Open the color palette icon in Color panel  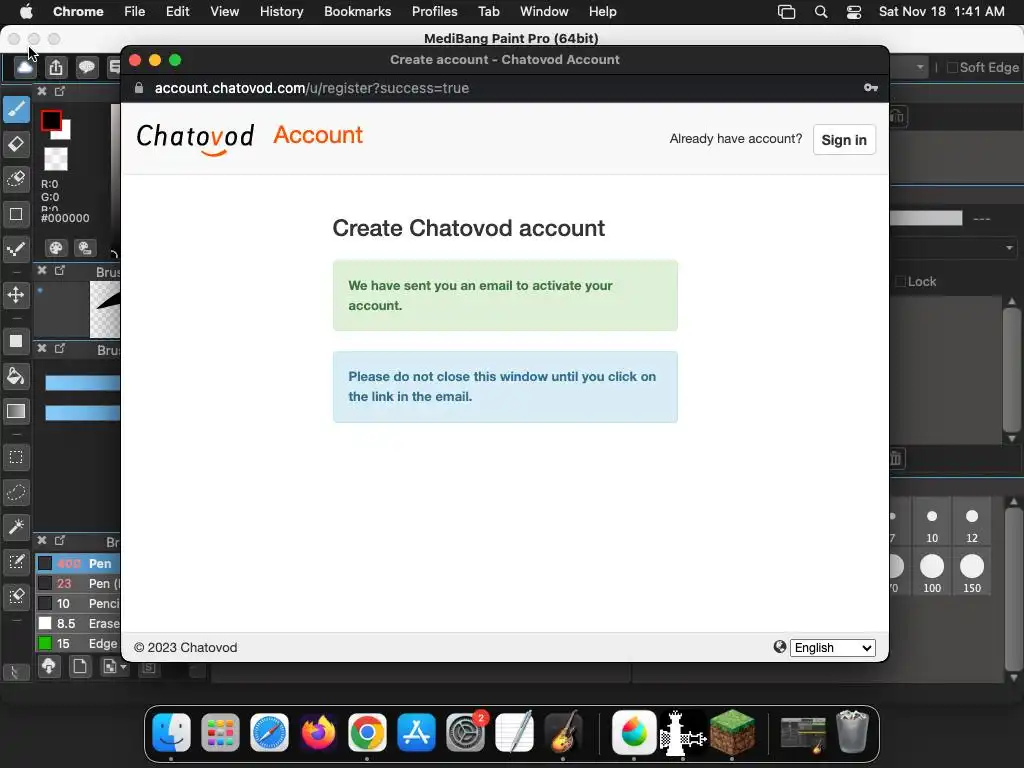pos(56,248)
